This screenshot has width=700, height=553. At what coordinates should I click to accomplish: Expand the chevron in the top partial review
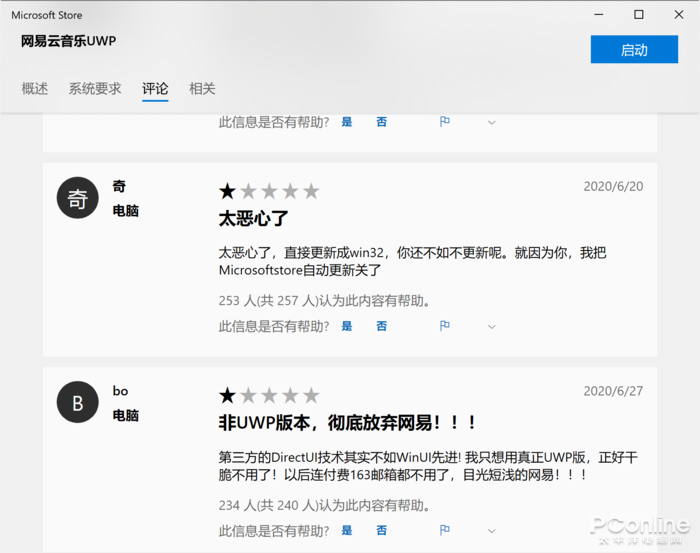(x=492, y=122)
